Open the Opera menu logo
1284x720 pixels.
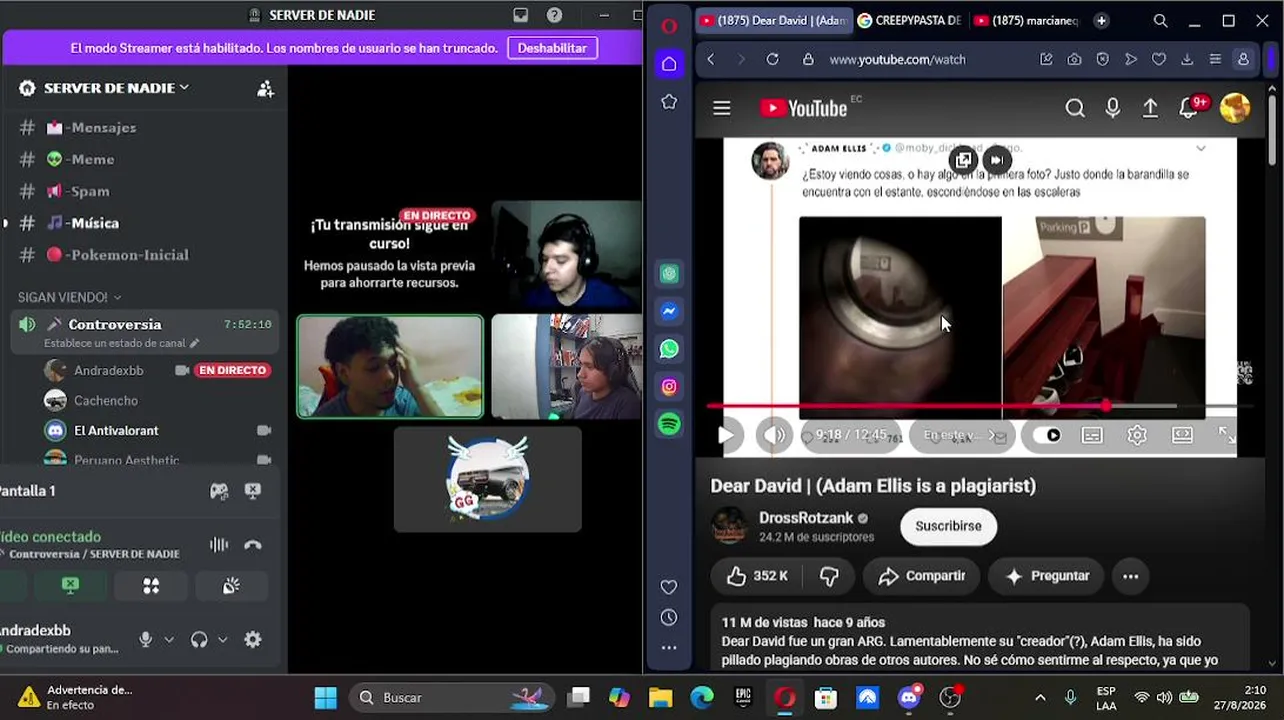click(669, 26)
